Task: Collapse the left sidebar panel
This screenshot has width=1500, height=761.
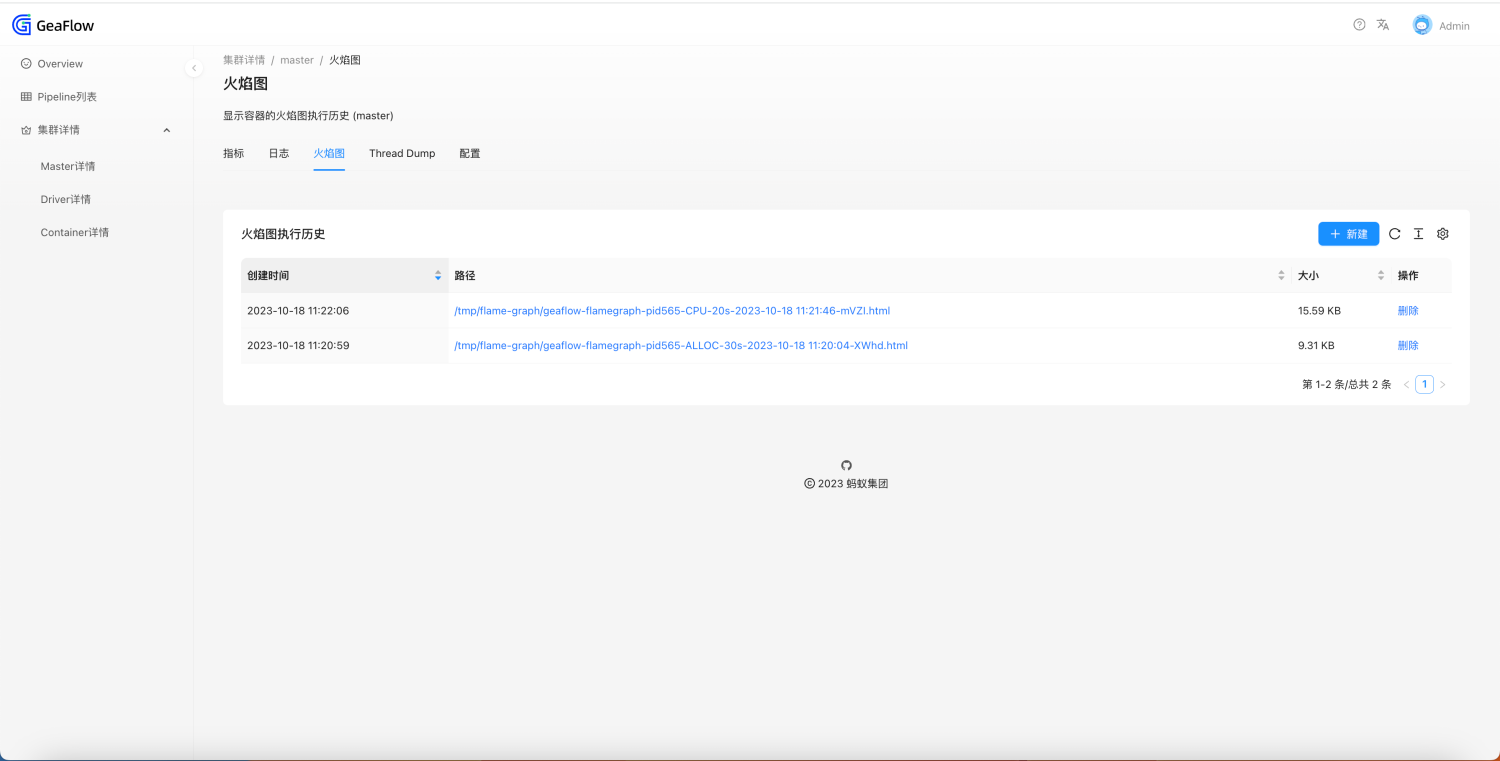Action: pyautogui.click(x=194, y=68)
